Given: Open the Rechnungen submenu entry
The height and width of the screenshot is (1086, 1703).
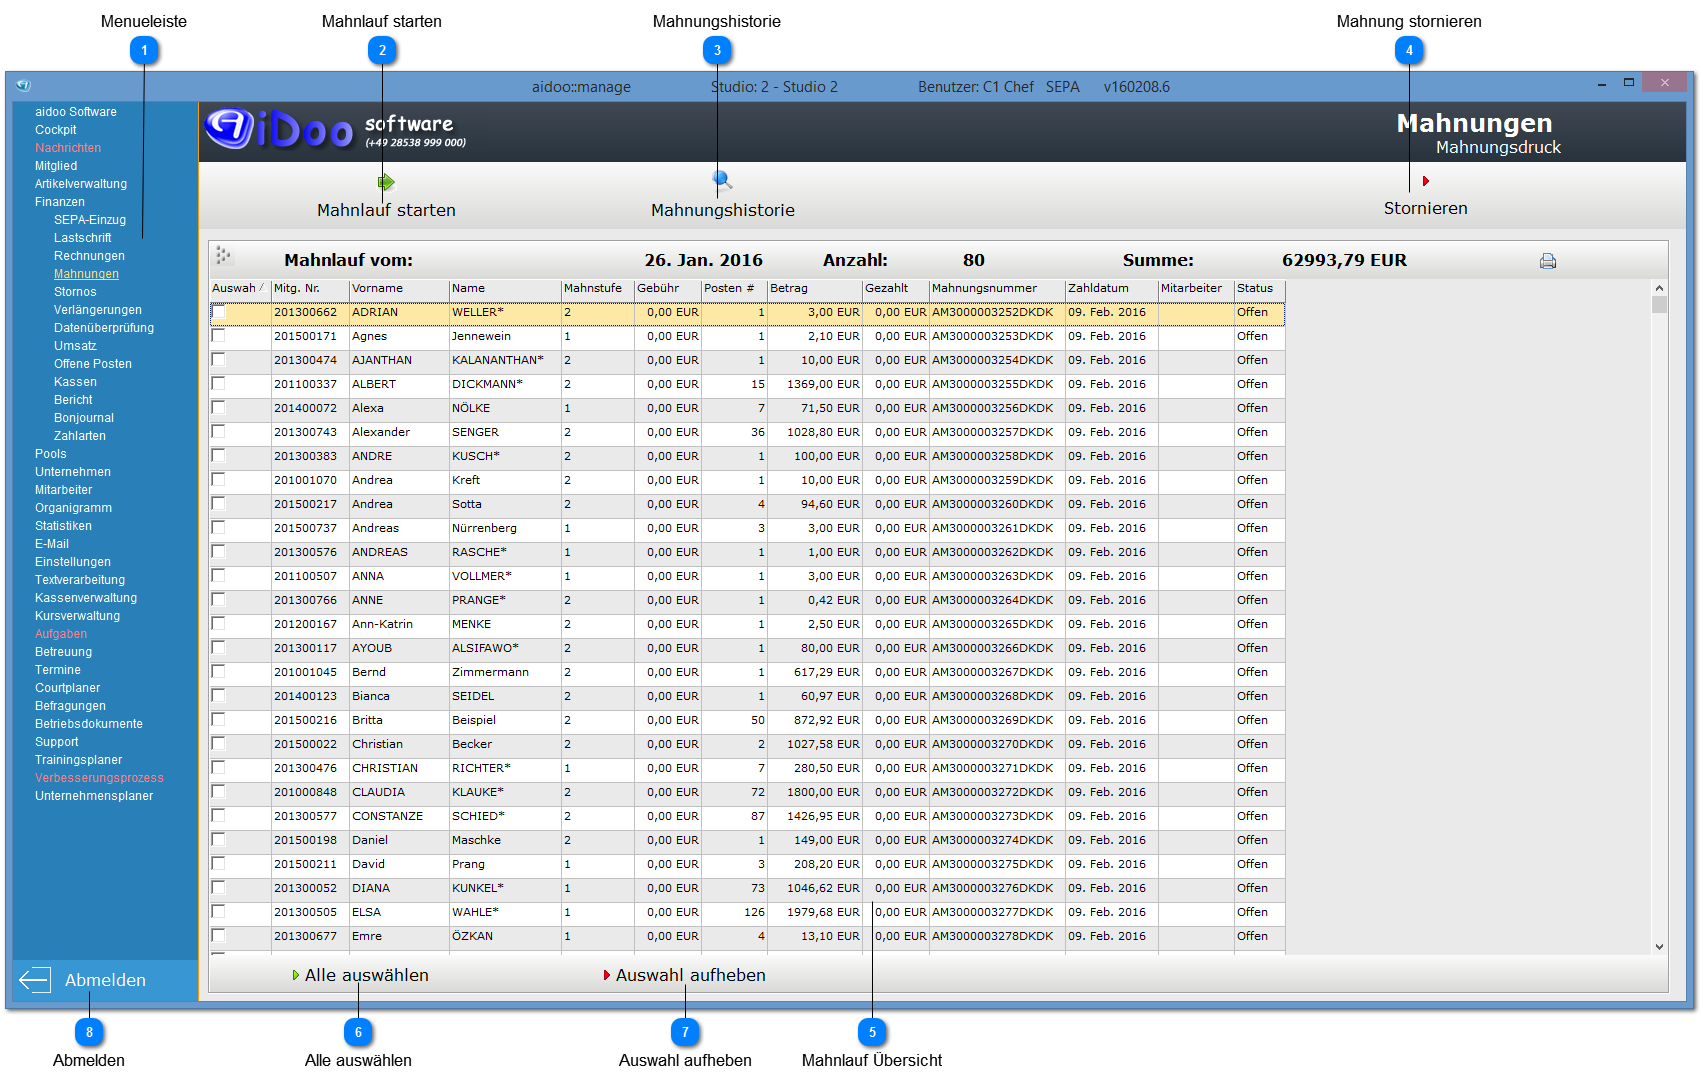Looking at the screenshot, I should 89,256.
